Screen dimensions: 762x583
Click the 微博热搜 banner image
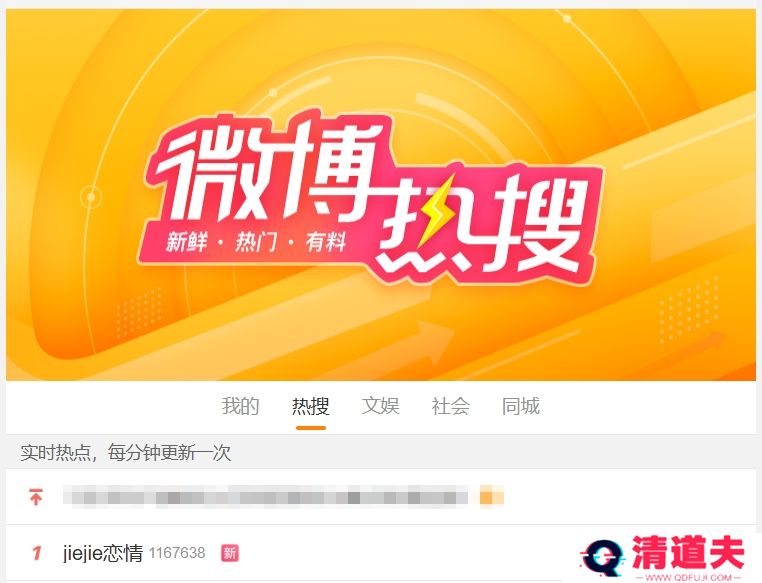click(381, 195)
